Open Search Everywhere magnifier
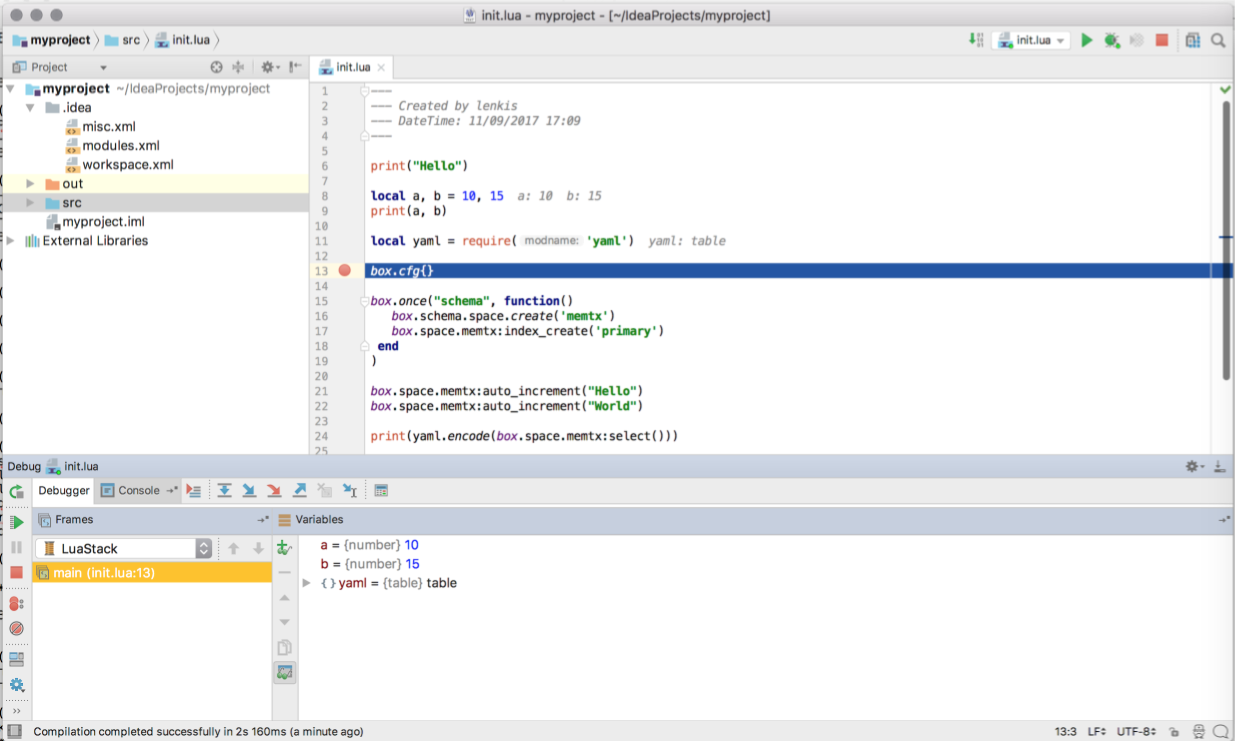Screen dimensions: 1235x741 [x=1218, y=40]
